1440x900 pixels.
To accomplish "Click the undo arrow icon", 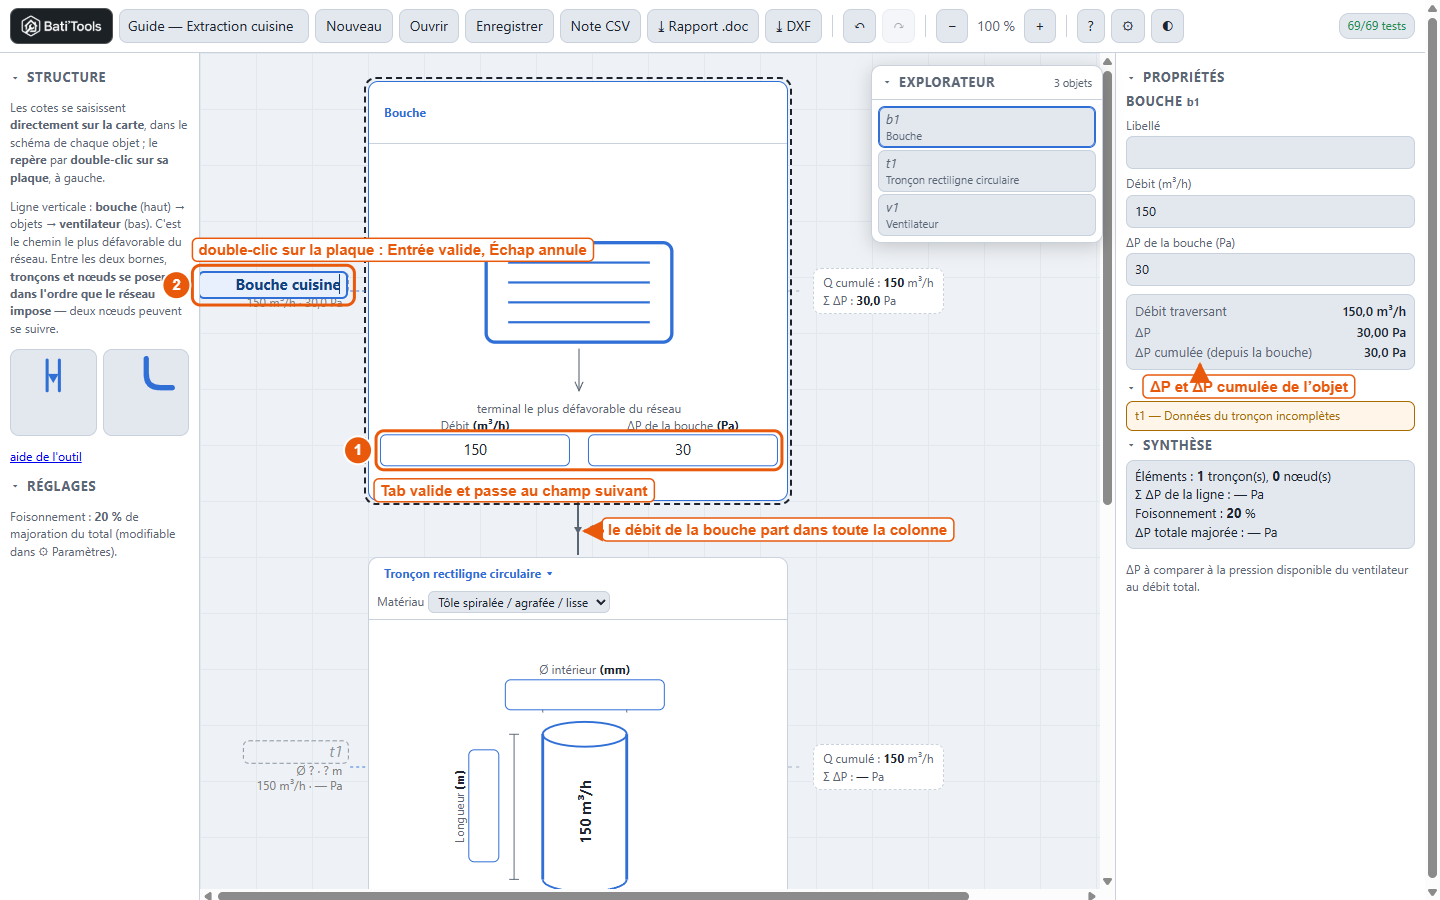I will pyautogui.click(x=859, y=26).
